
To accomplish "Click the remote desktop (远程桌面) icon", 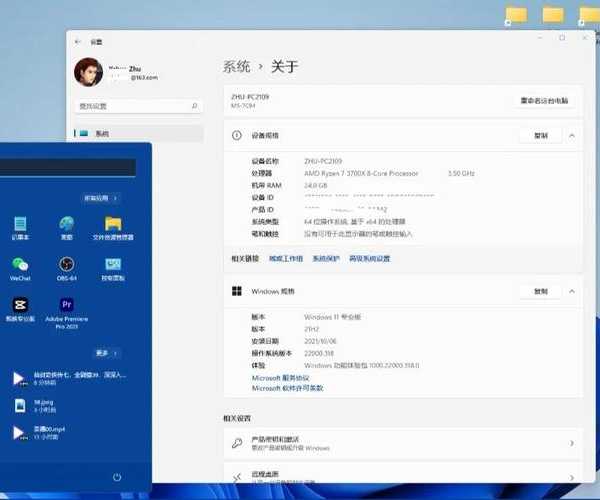I will [x=237, y=477].
